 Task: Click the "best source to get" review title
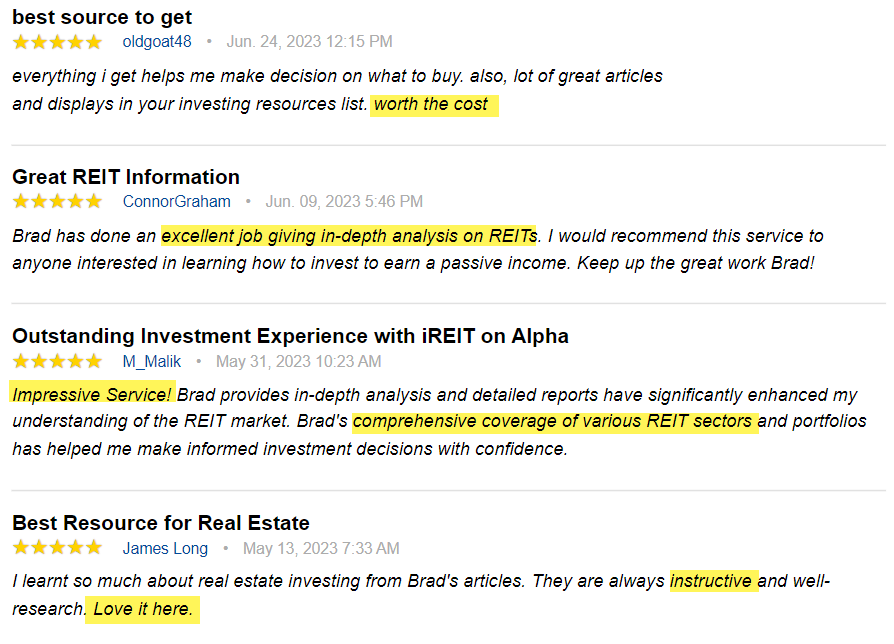(x=102, y=17)
